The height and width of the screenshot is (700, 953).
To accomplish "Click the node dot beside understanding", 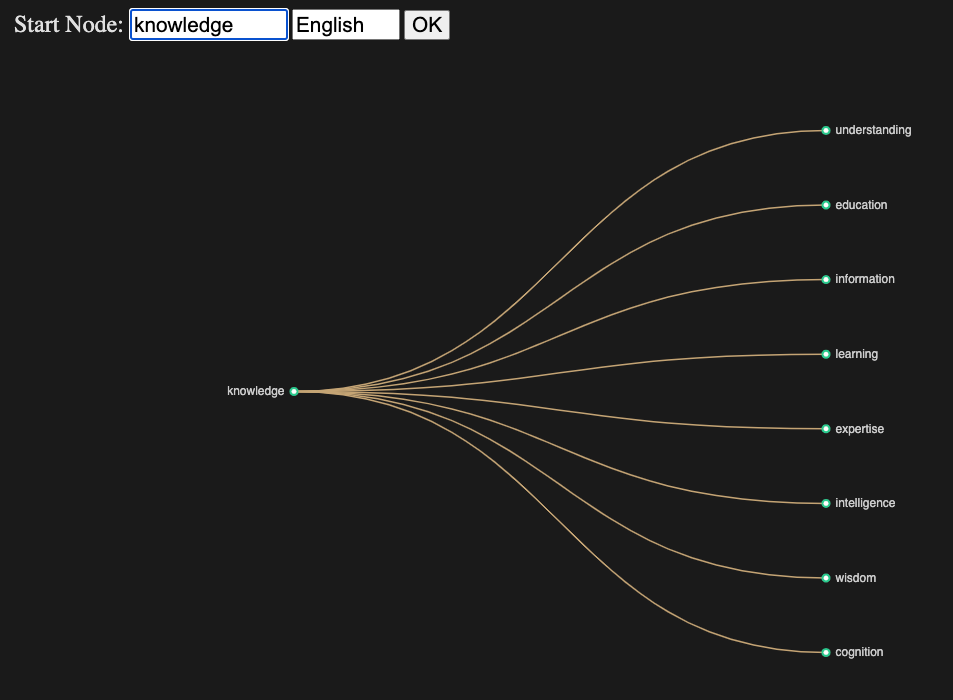I will (x=826, y=131).
